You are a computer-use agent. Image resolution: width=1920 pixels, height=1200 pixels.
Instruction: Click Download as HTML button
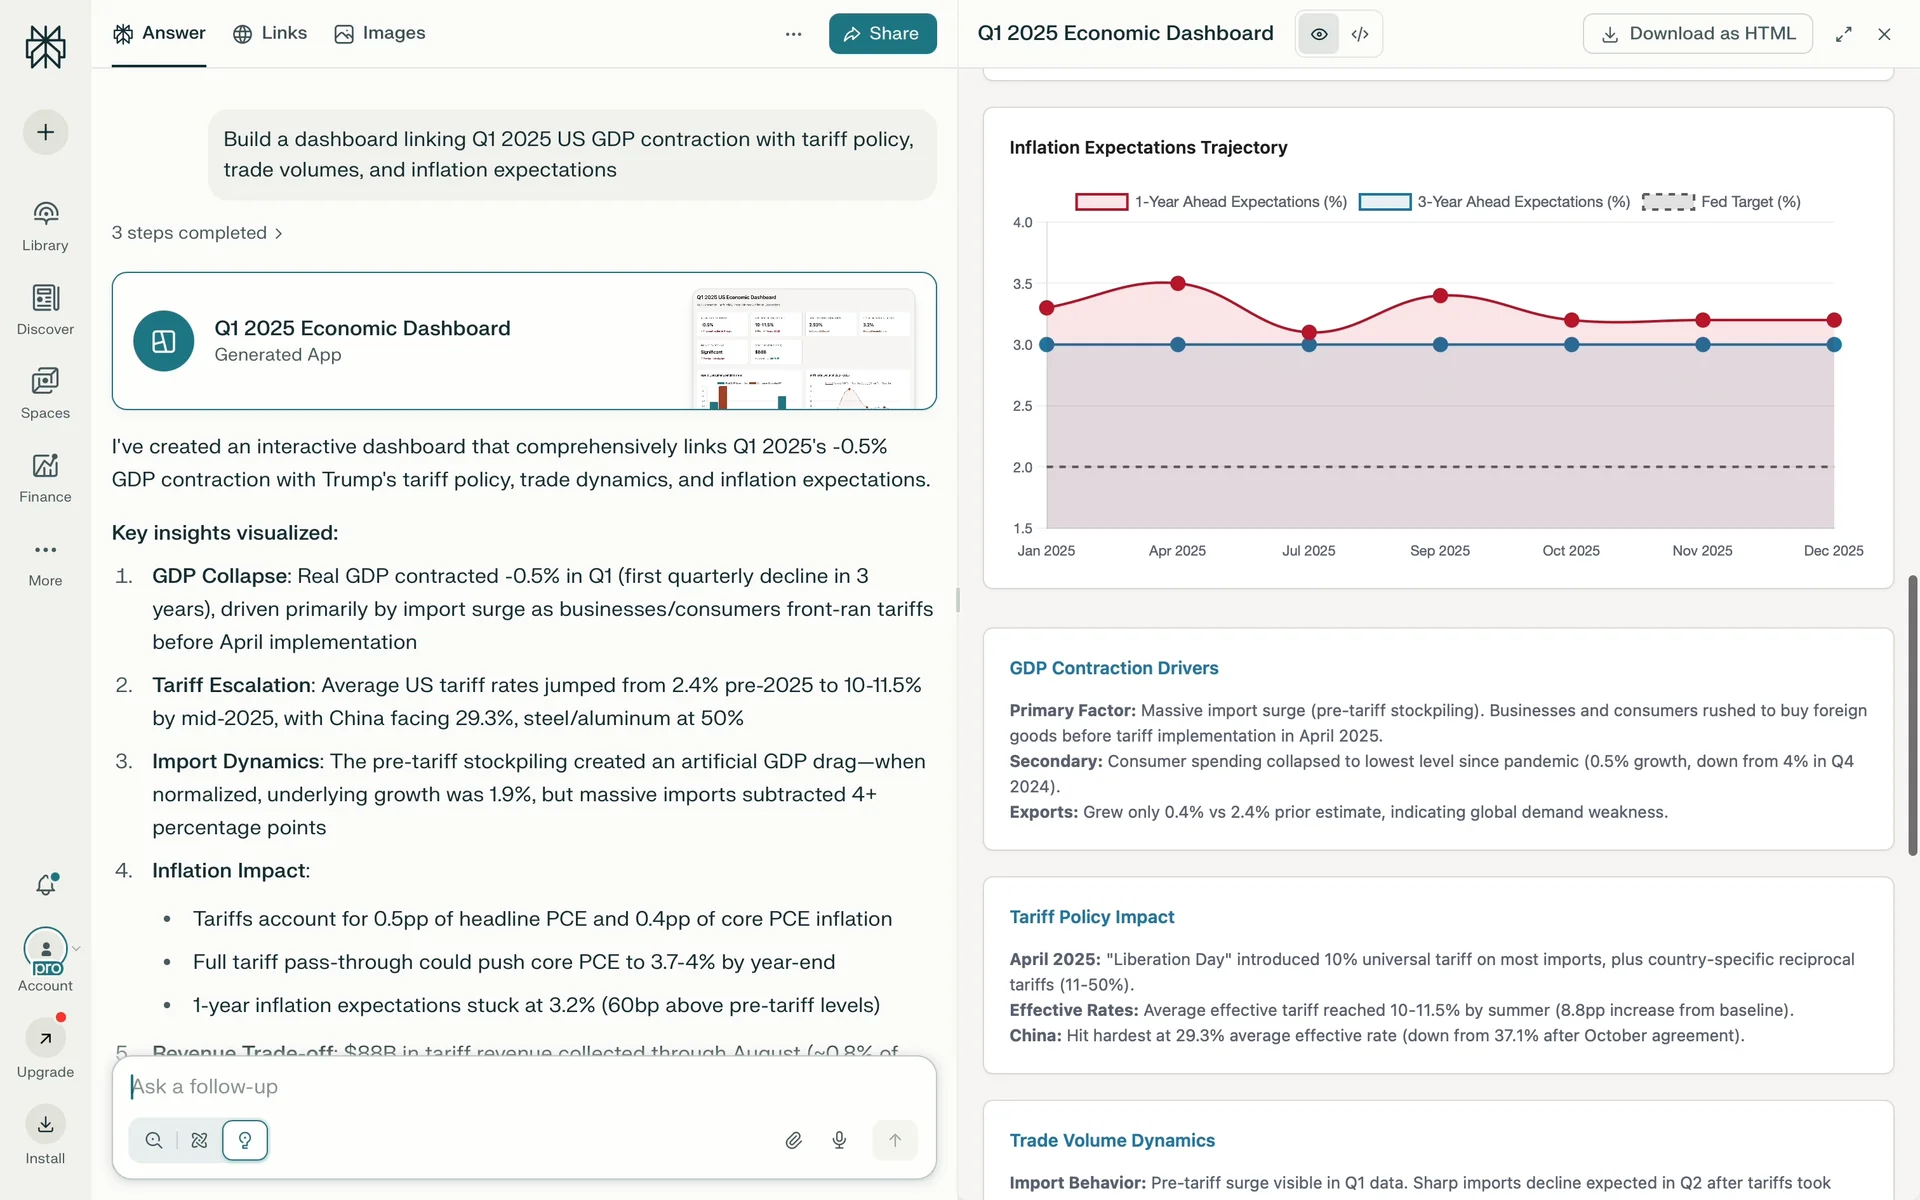(x=1698, y=34)
